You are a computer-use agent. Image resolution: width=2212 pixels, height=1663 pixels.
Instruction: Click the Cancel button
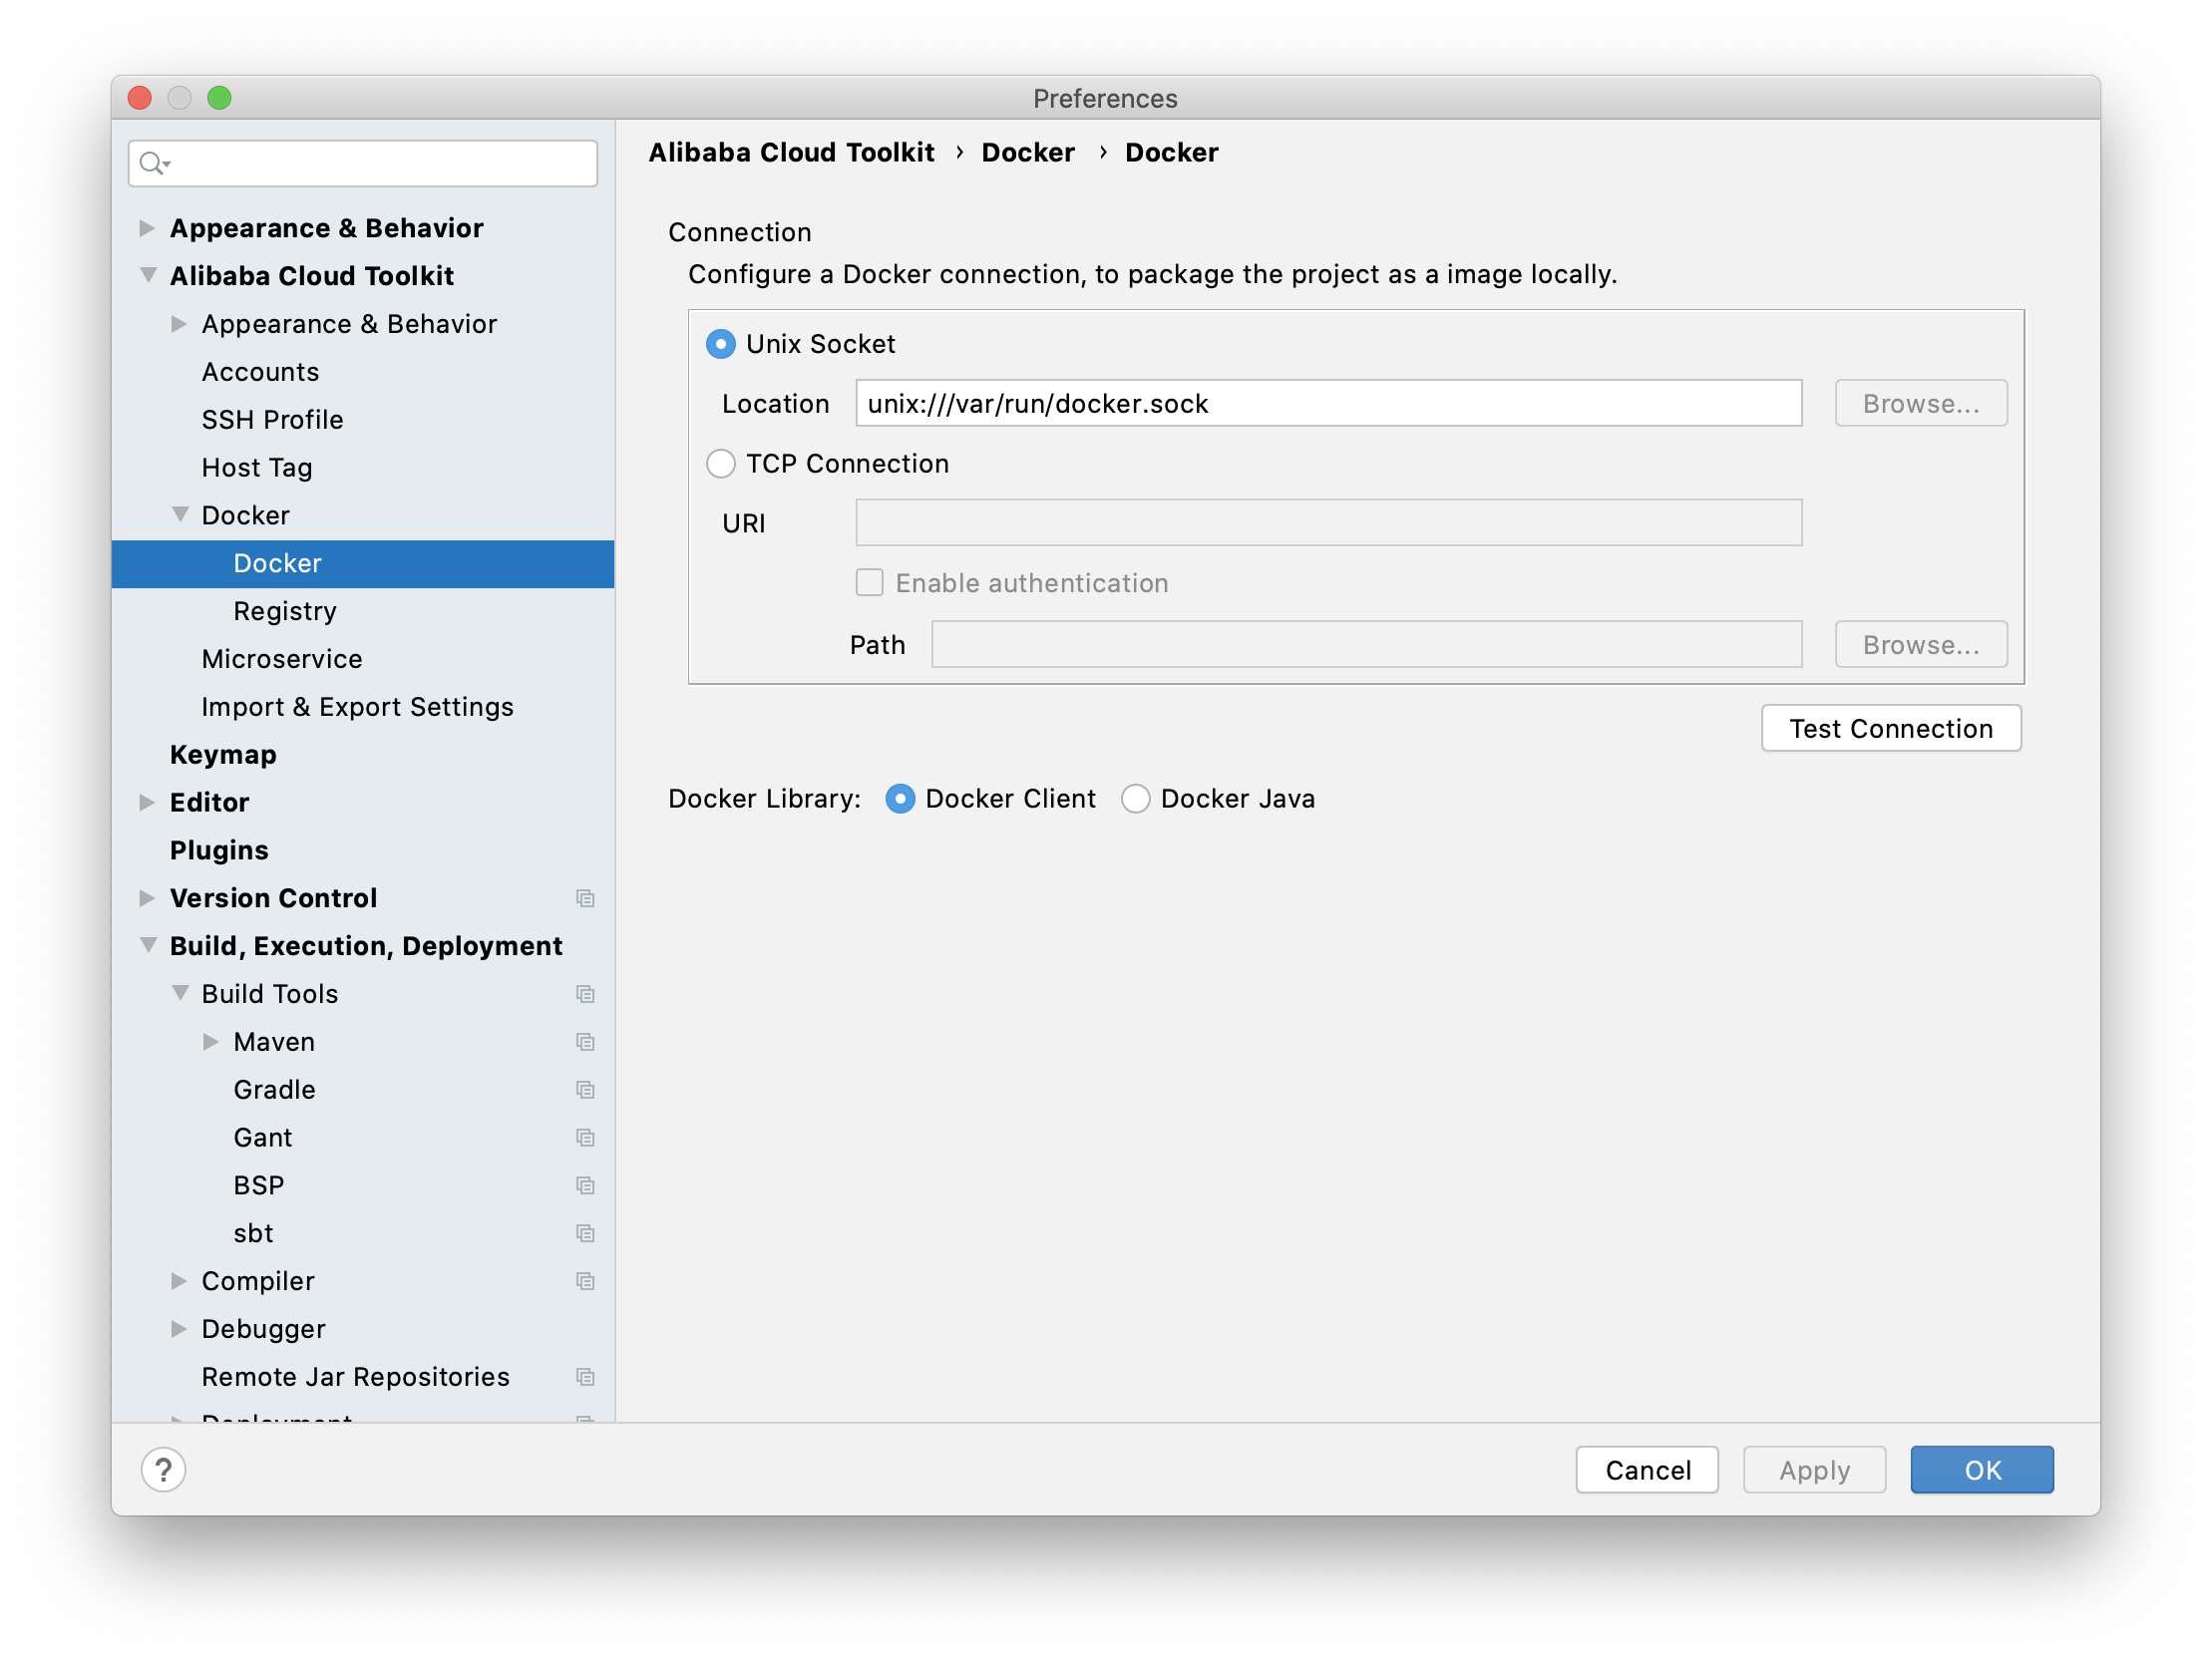pyautogui.click(x=1646, y=1469)
